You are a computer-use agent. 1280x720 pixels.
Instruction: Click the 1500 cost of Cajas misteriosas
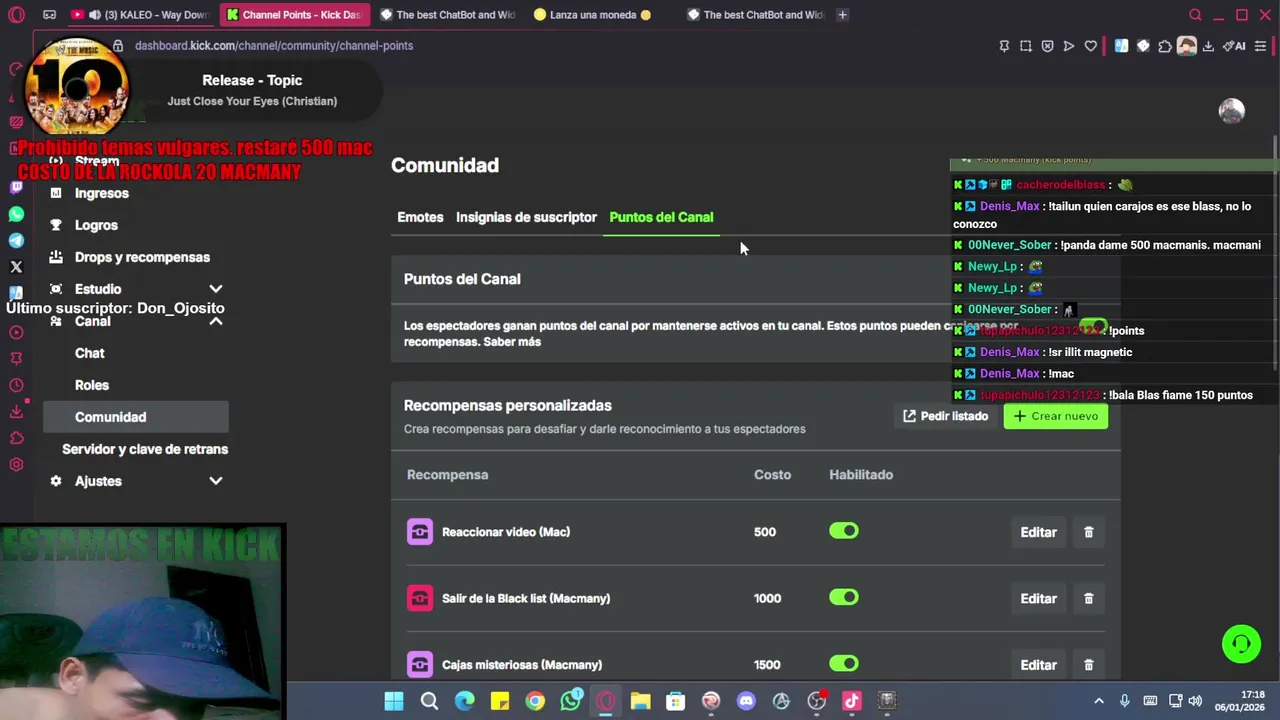pos(768,665)
